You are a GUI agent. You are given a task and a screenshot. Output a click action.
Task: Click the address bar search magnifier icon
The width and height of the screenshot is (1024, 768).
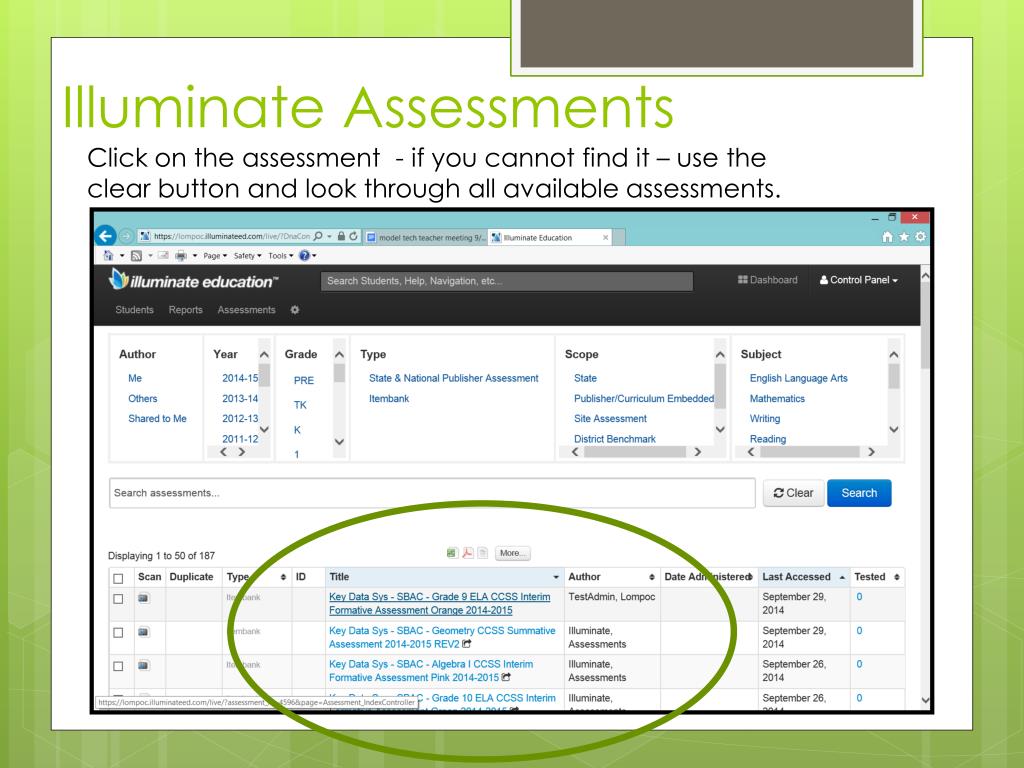[318, 236]
